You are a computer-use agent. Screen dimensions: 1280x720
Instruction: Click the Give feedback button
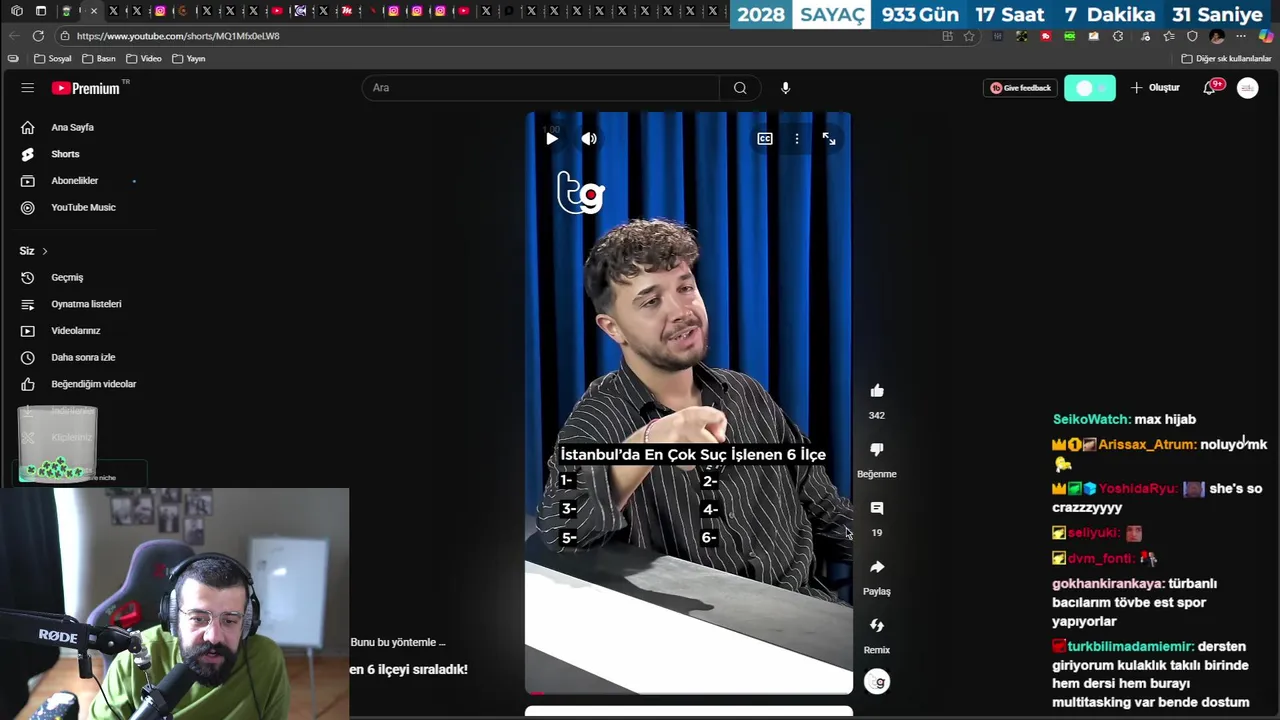(1020, 88)
